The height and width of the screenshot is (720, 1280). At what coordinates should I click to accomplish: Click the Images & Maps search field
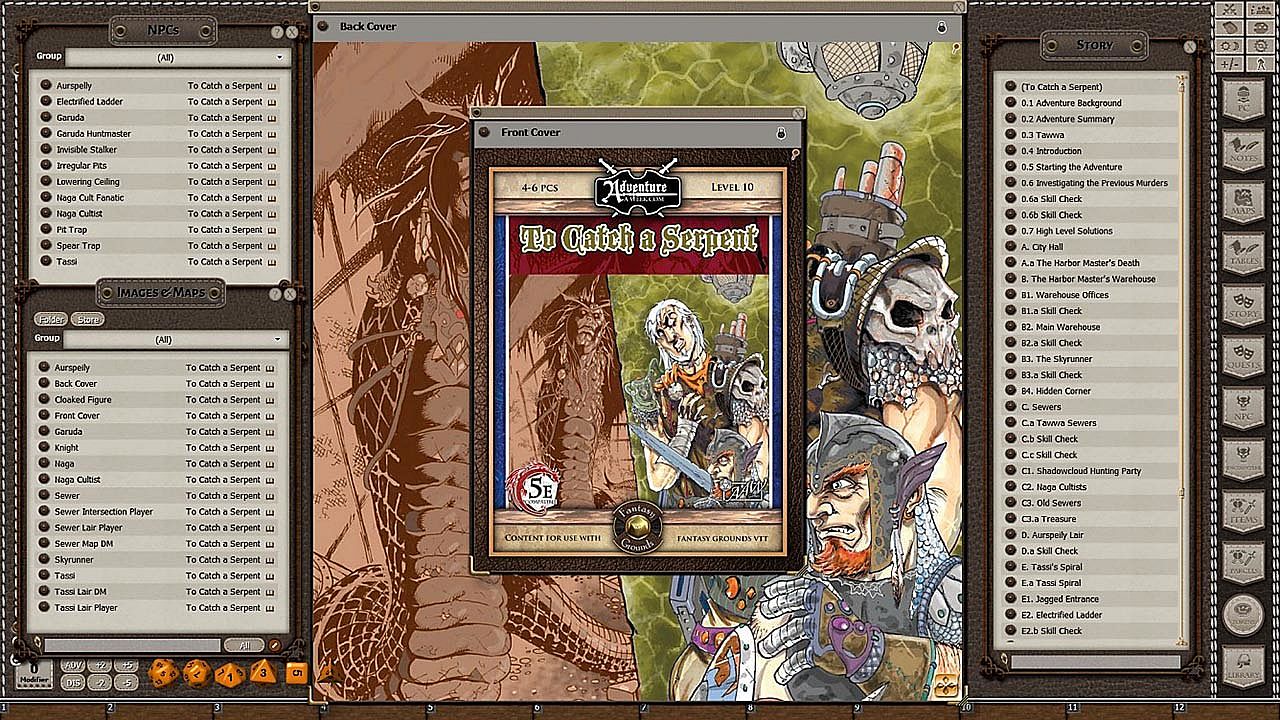pyautogui.click(x=132, y=646)
